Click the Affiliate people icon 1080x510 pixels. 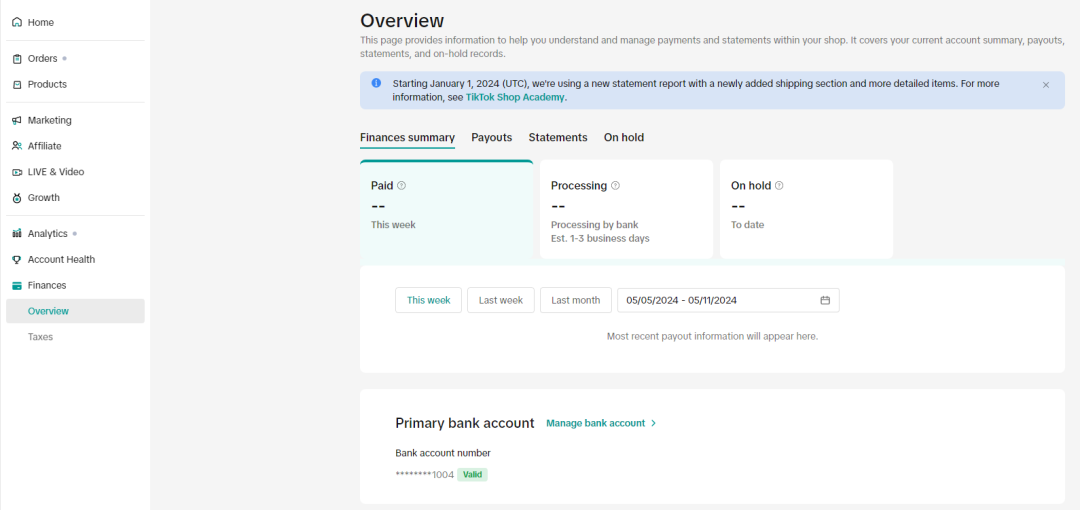pos(17,146)
